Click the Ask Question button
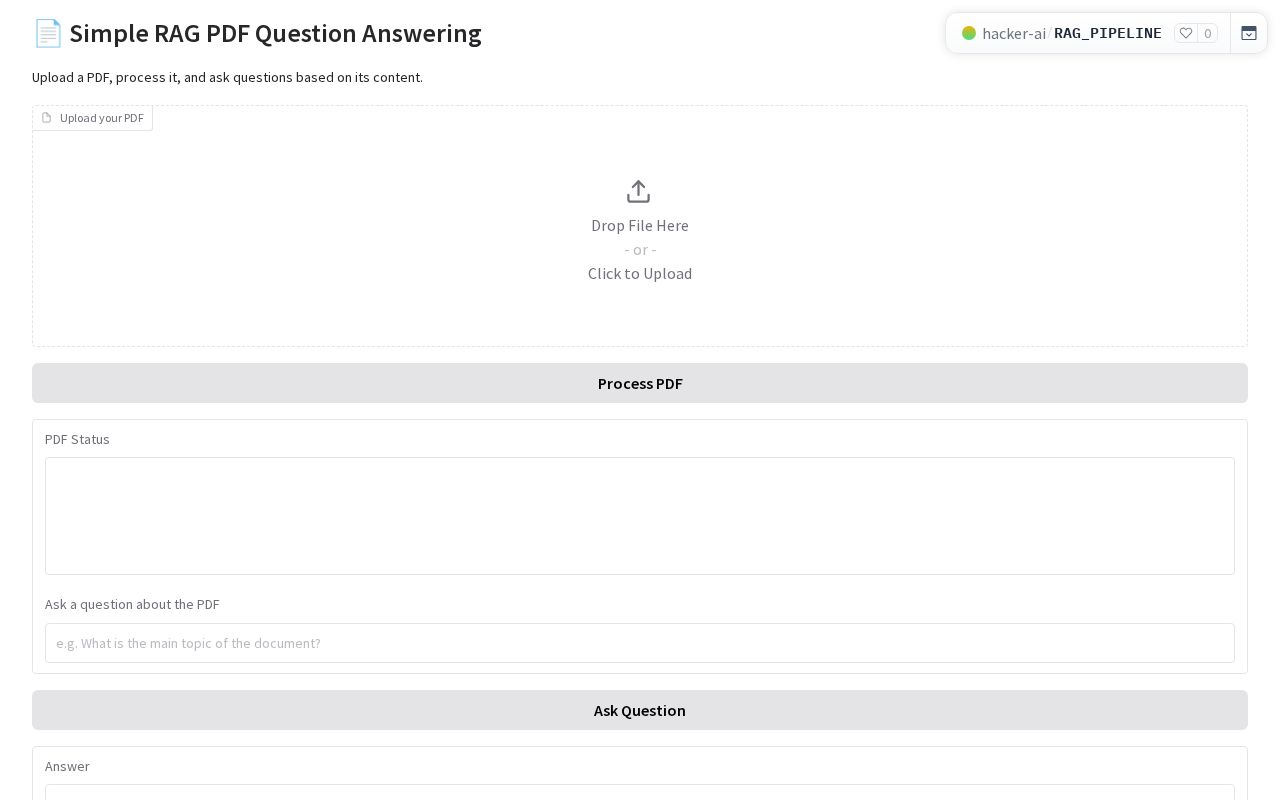 640,710
